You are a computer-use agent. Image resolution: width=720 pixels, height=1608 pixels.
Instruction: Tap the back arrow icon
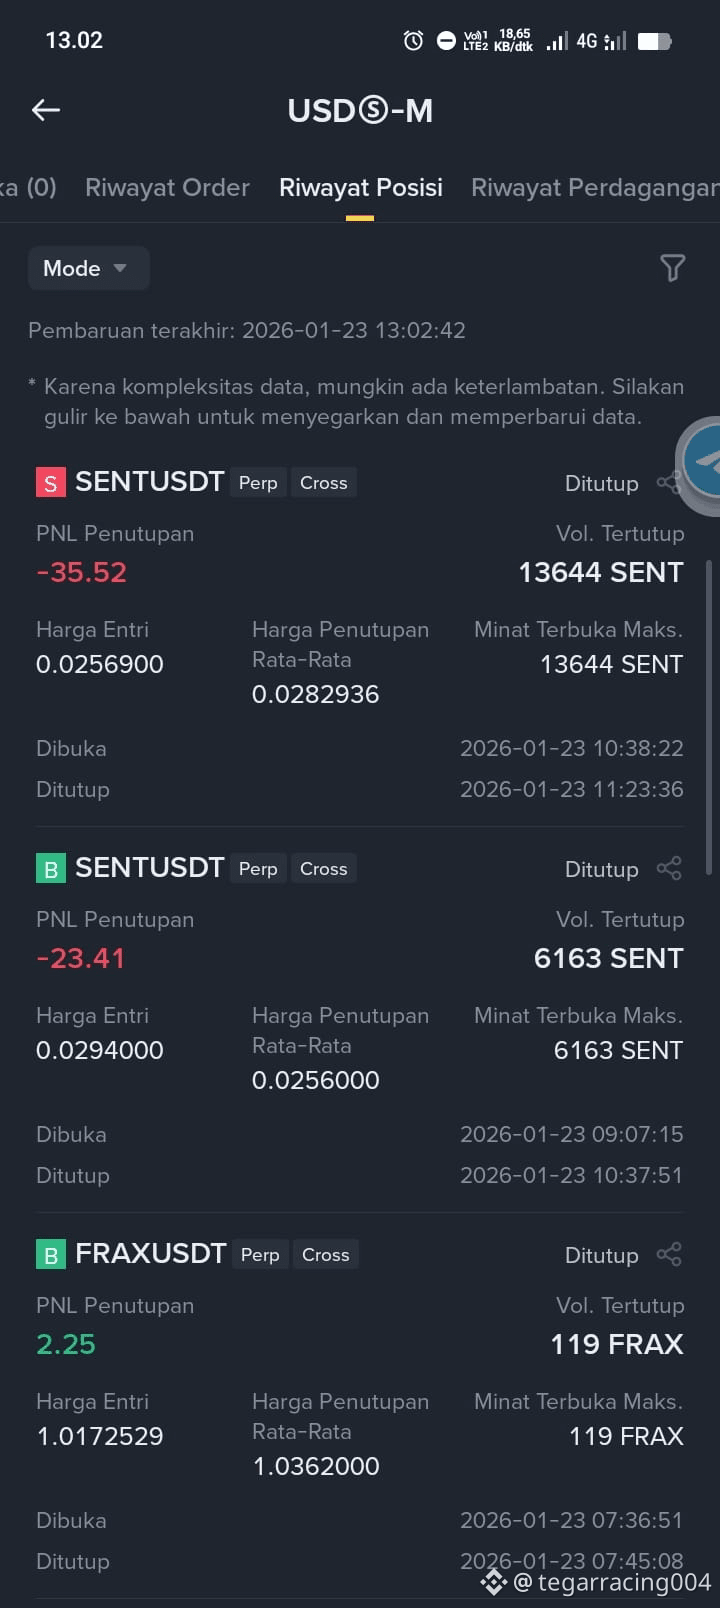tap(46, 110)
